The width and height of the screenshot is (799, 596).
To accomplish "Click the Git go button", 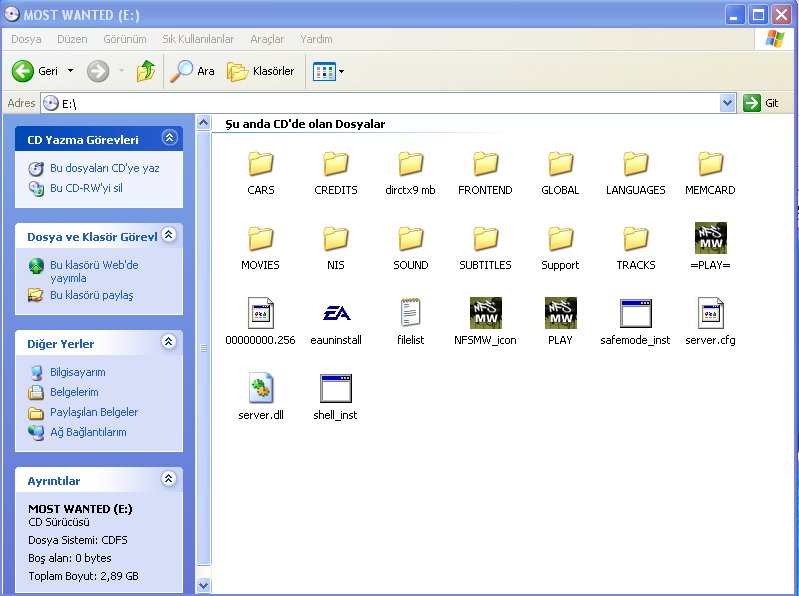I will click(x=761, y=103).
